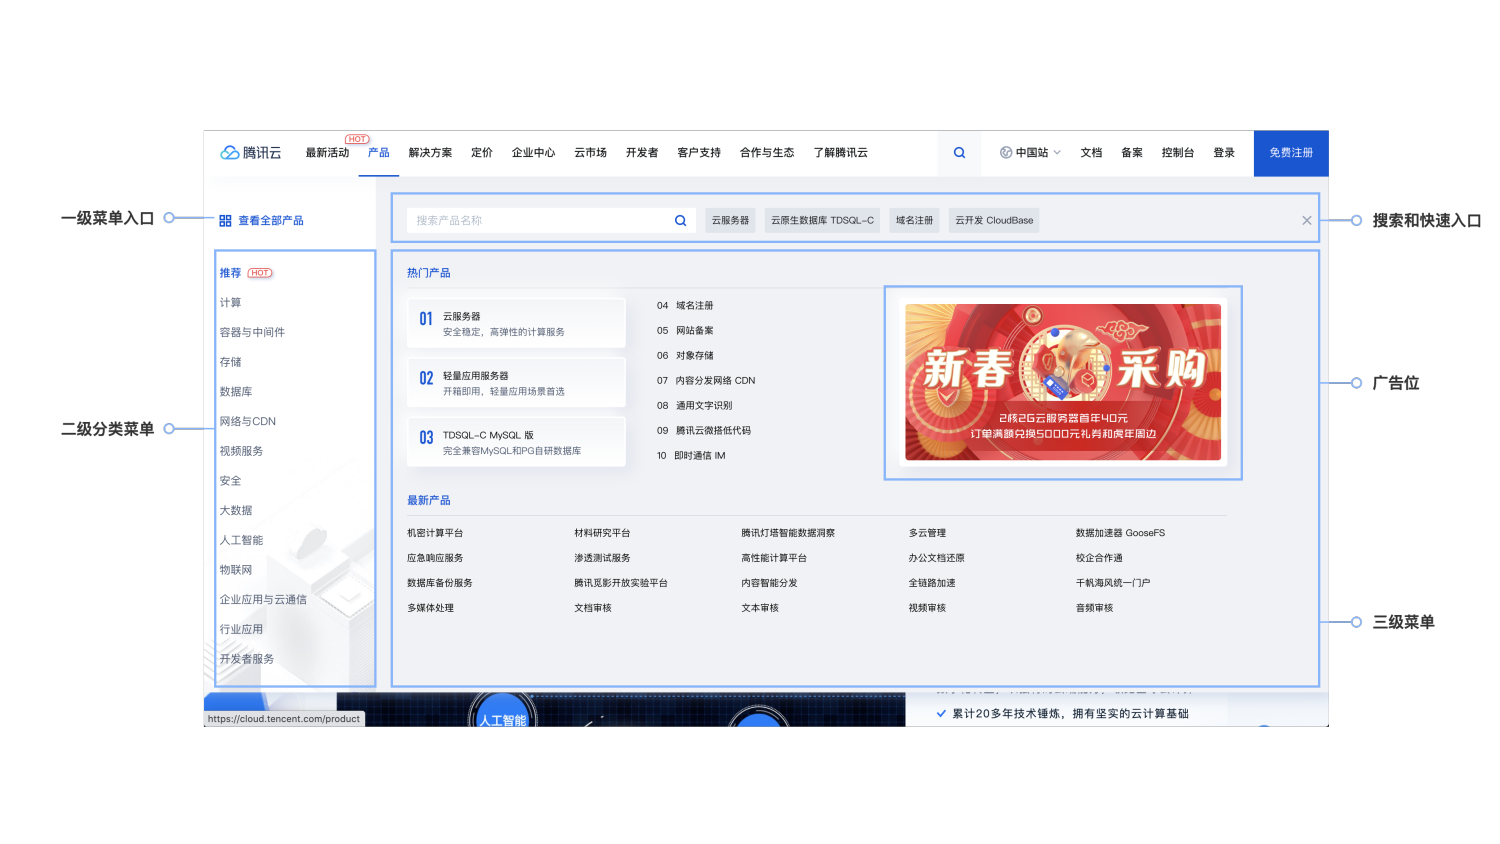Screen dimensions: 1500x844
Task: Click the header search magnifier icon
Action: (959, 153)
